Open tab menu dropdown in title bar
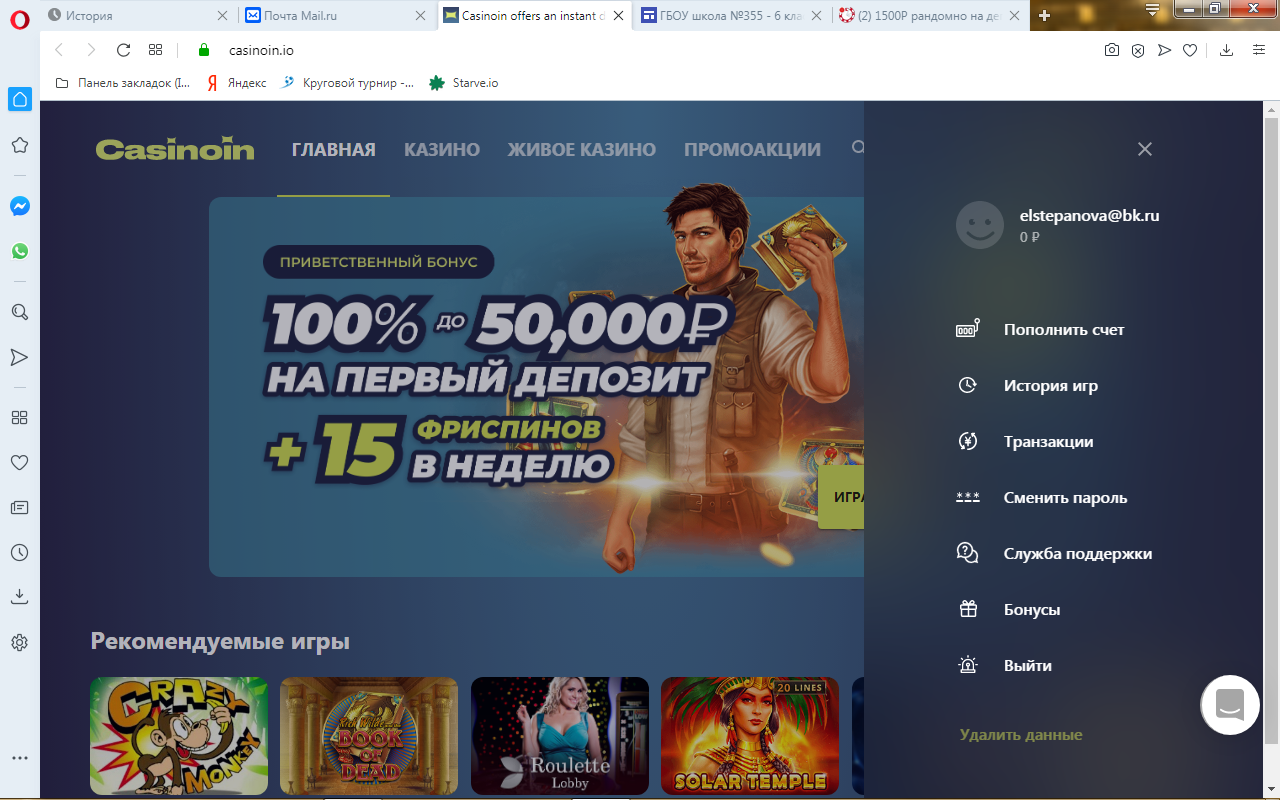 click(x=1152, y=10)
